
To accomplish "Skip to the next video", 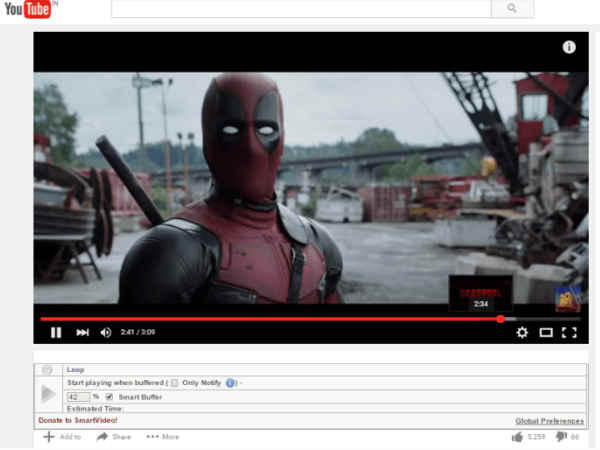I will click(82, 333).
